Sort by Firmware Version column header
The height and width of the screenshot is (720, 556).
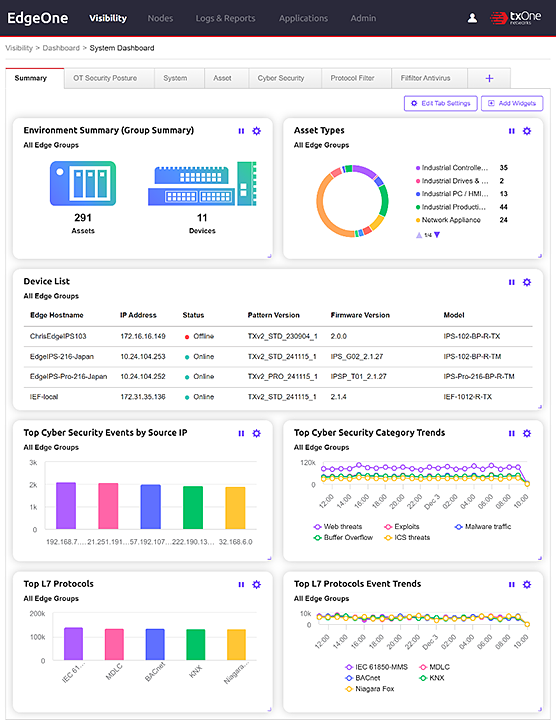pyautogui.click(x=360, y=315)
